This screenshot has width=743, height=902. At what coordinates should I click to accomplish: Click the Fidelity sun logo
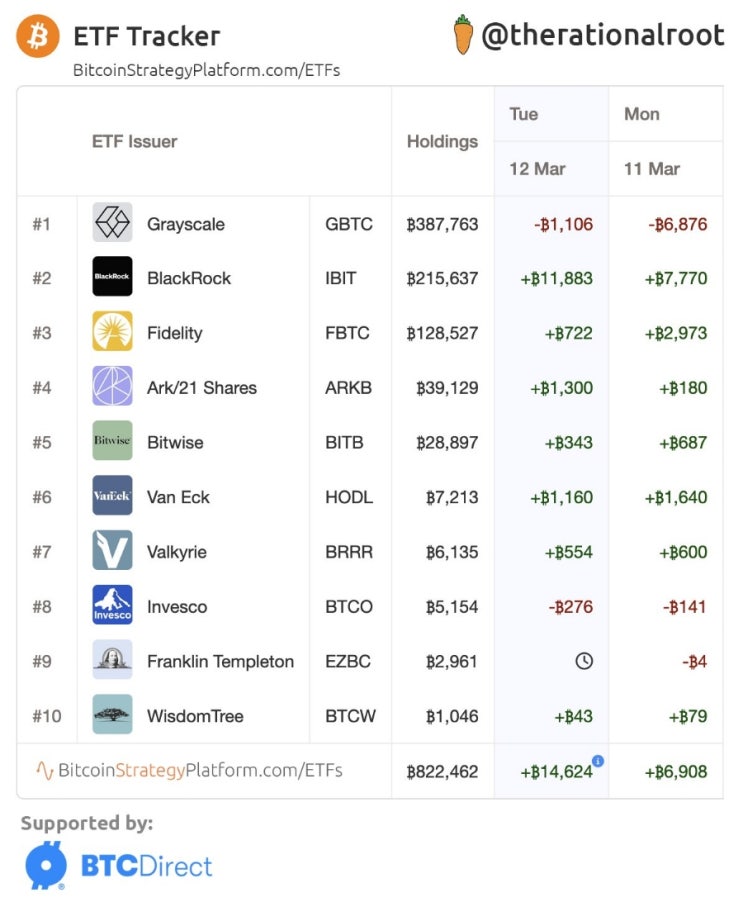112,331
